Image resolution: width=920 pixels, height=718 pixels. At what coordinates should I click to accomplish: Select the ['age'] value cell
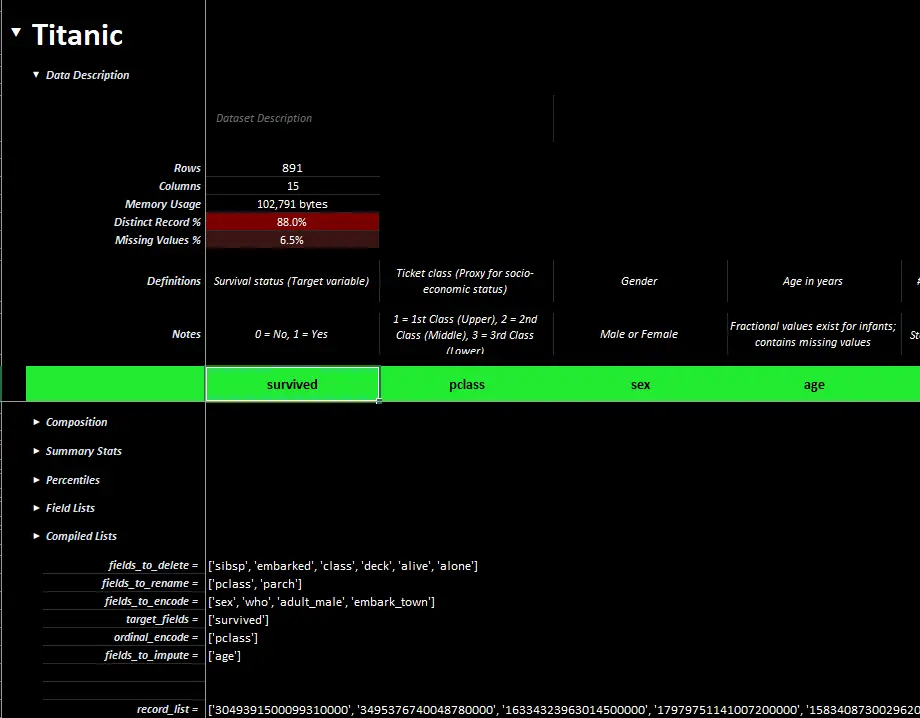(x=225, y=656)
